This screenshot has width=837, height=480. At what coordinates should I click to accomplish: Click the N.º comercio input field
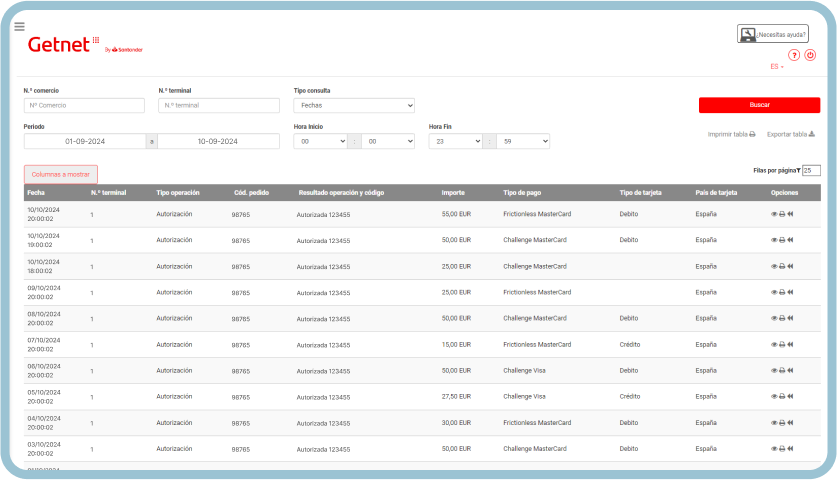tap(84, 105)
